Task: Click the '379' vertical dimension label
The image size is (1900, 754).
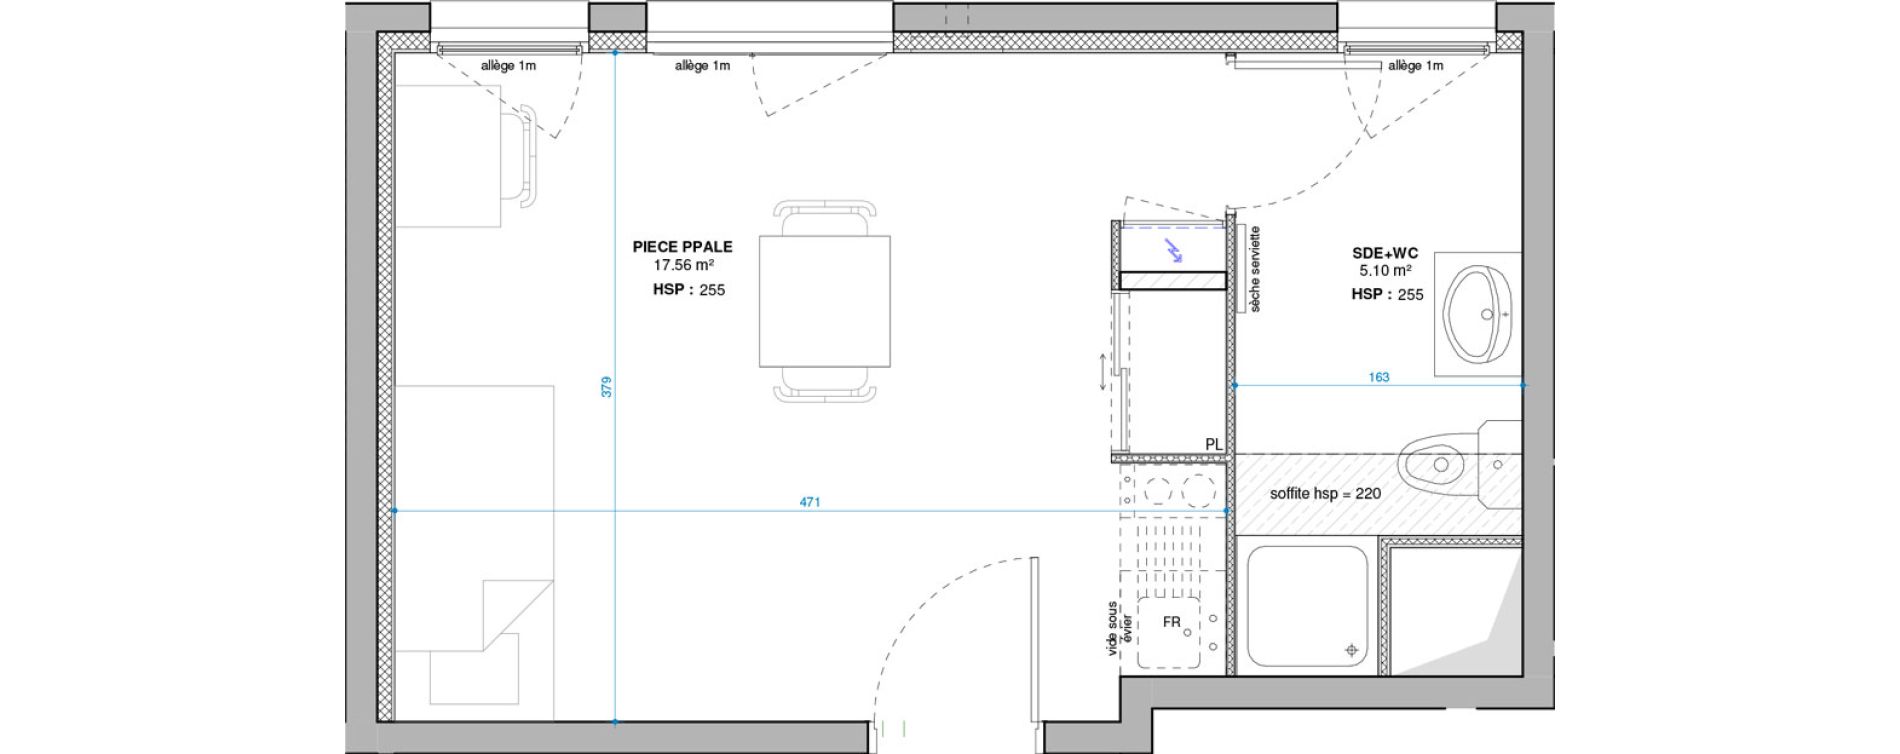Action: (606, 387)
